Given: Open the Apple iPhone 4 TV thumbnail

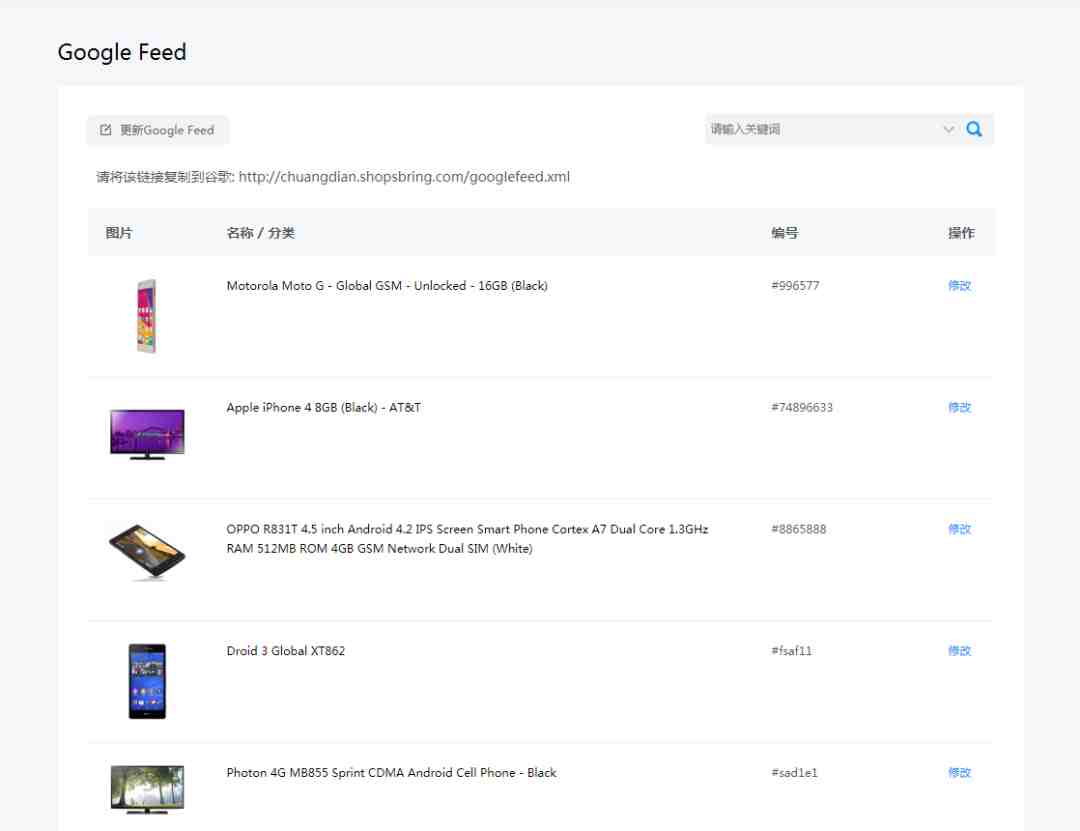Looking at the screenshot, I should click(147, 433).
